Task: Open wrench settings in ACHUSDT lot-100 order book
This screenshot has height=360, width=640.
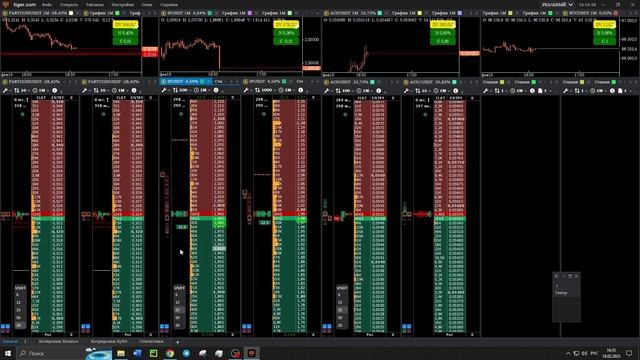Action: [x=327, y=90]
